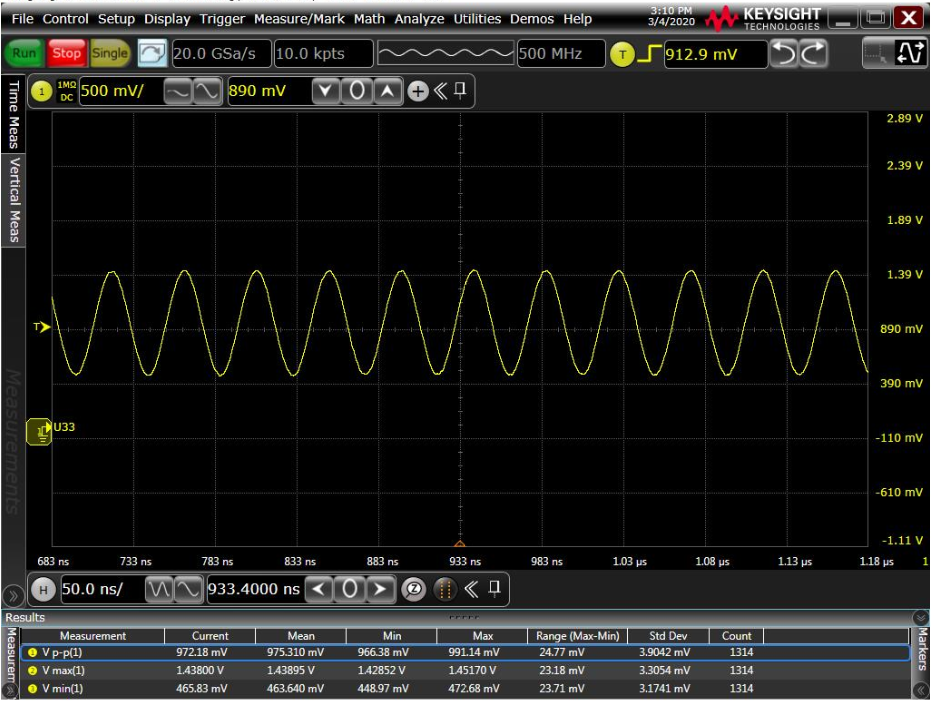Click the V max(1) row yellow icon

coord(33,671)
